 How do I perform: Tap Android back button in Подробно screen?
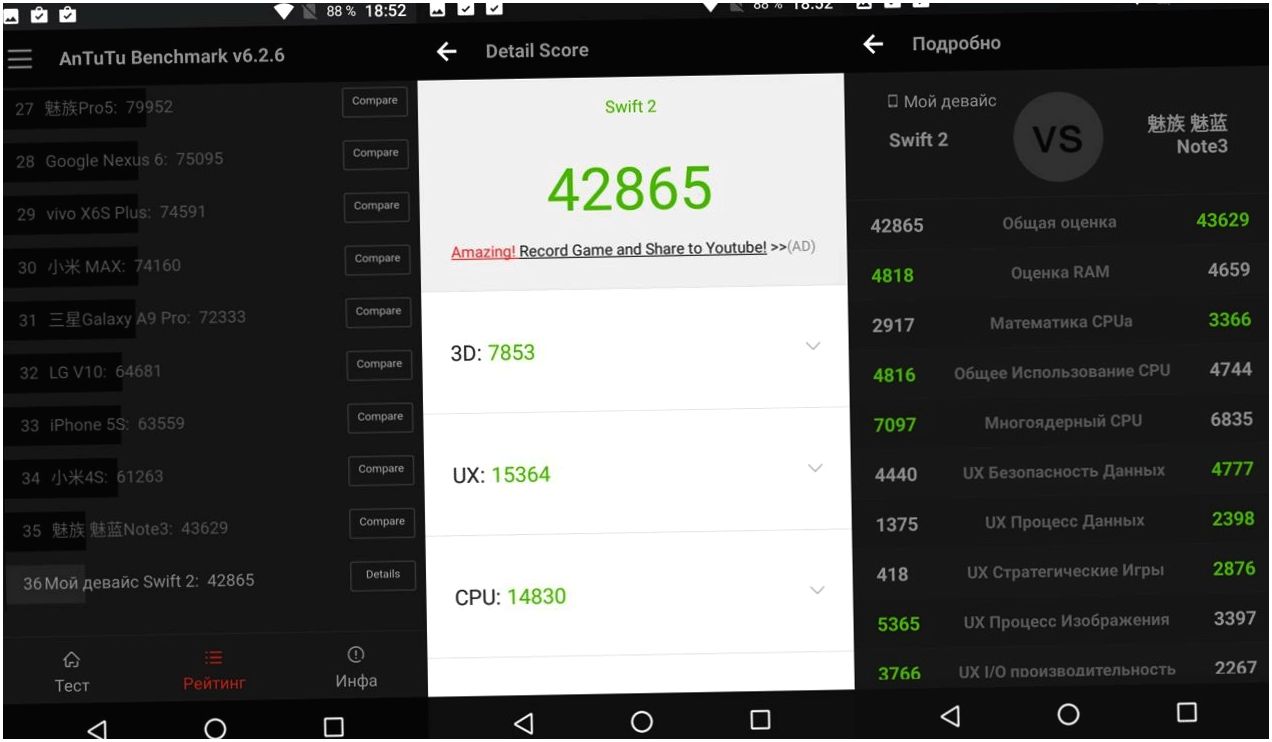(x=950, y=715)
